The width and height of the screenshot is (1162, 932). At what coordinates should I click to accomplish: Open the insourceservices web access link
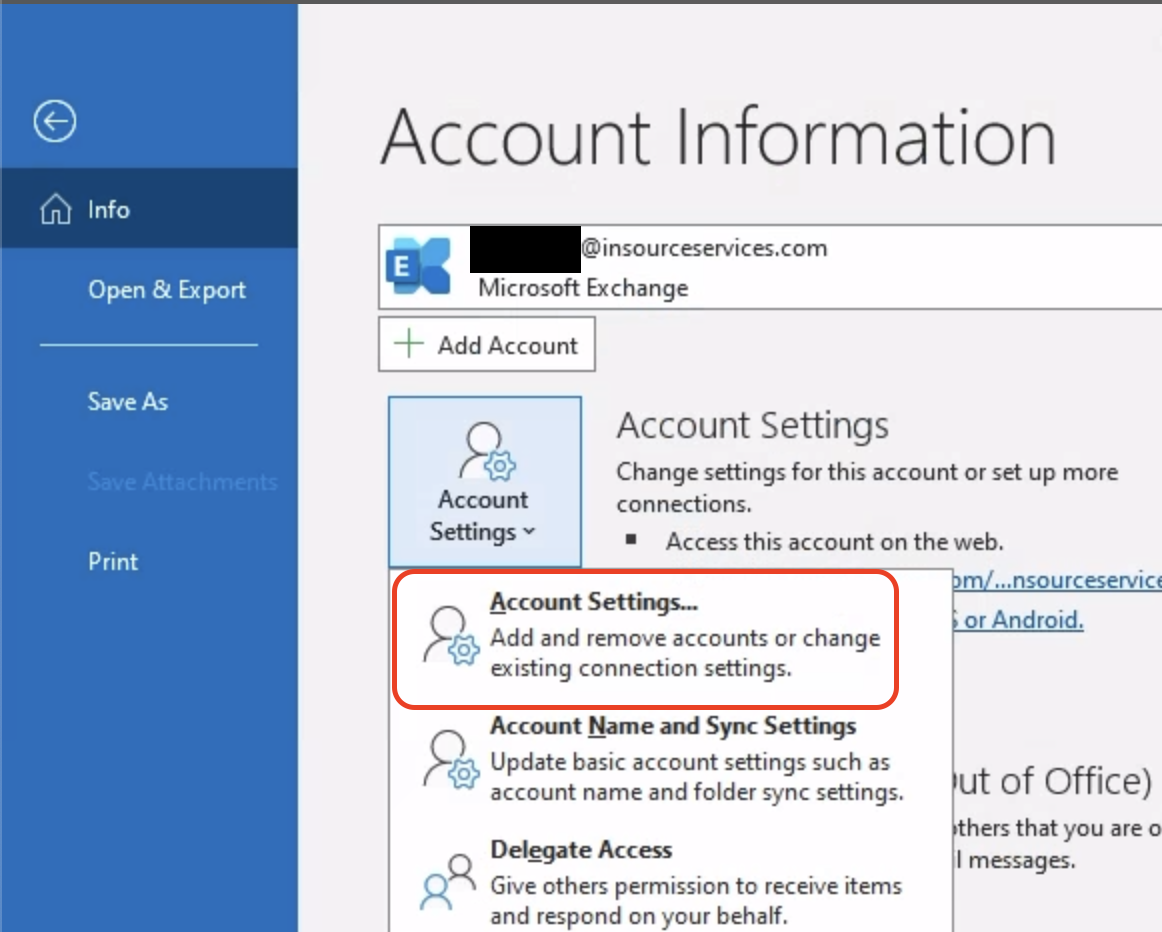click(1057, 580)
